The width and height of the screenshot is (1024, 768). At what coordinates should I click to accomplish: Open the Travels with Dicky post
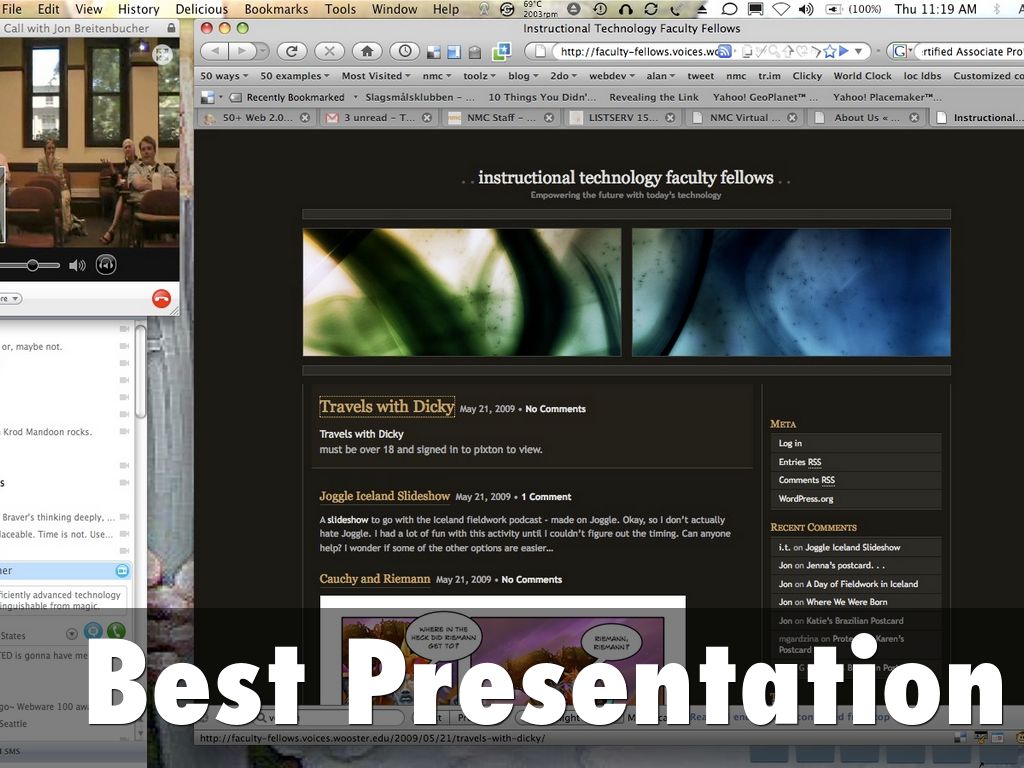click(x=387, y=407)
